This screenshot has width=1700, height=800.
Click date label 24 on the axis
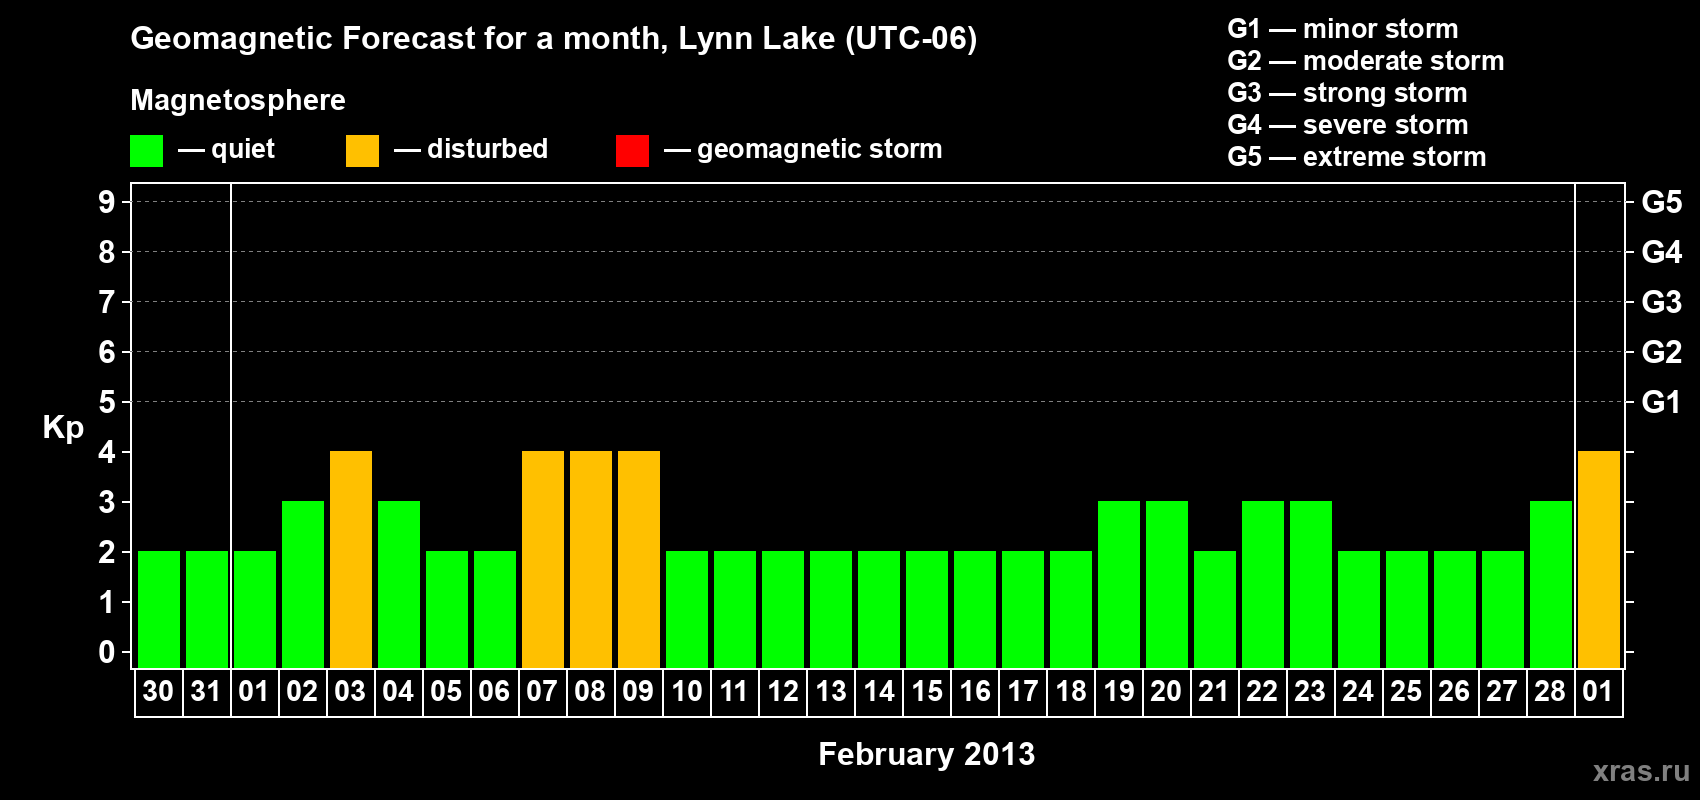pos(1358,692)
